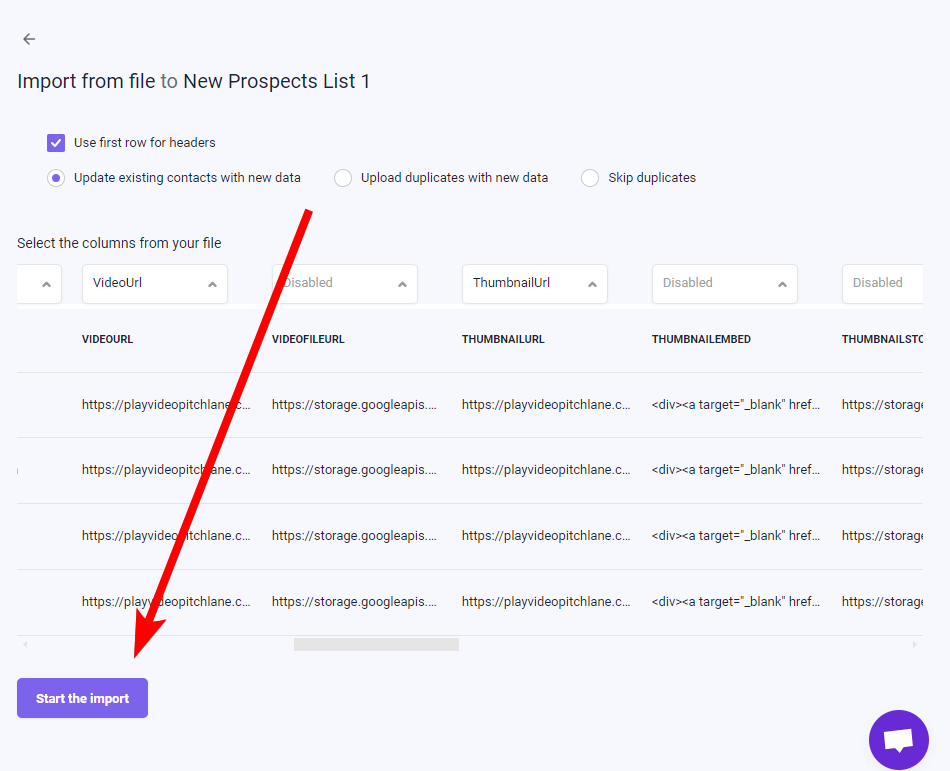
Task: Select Update existing contacts with new data
Action: (x=56, y=178)
